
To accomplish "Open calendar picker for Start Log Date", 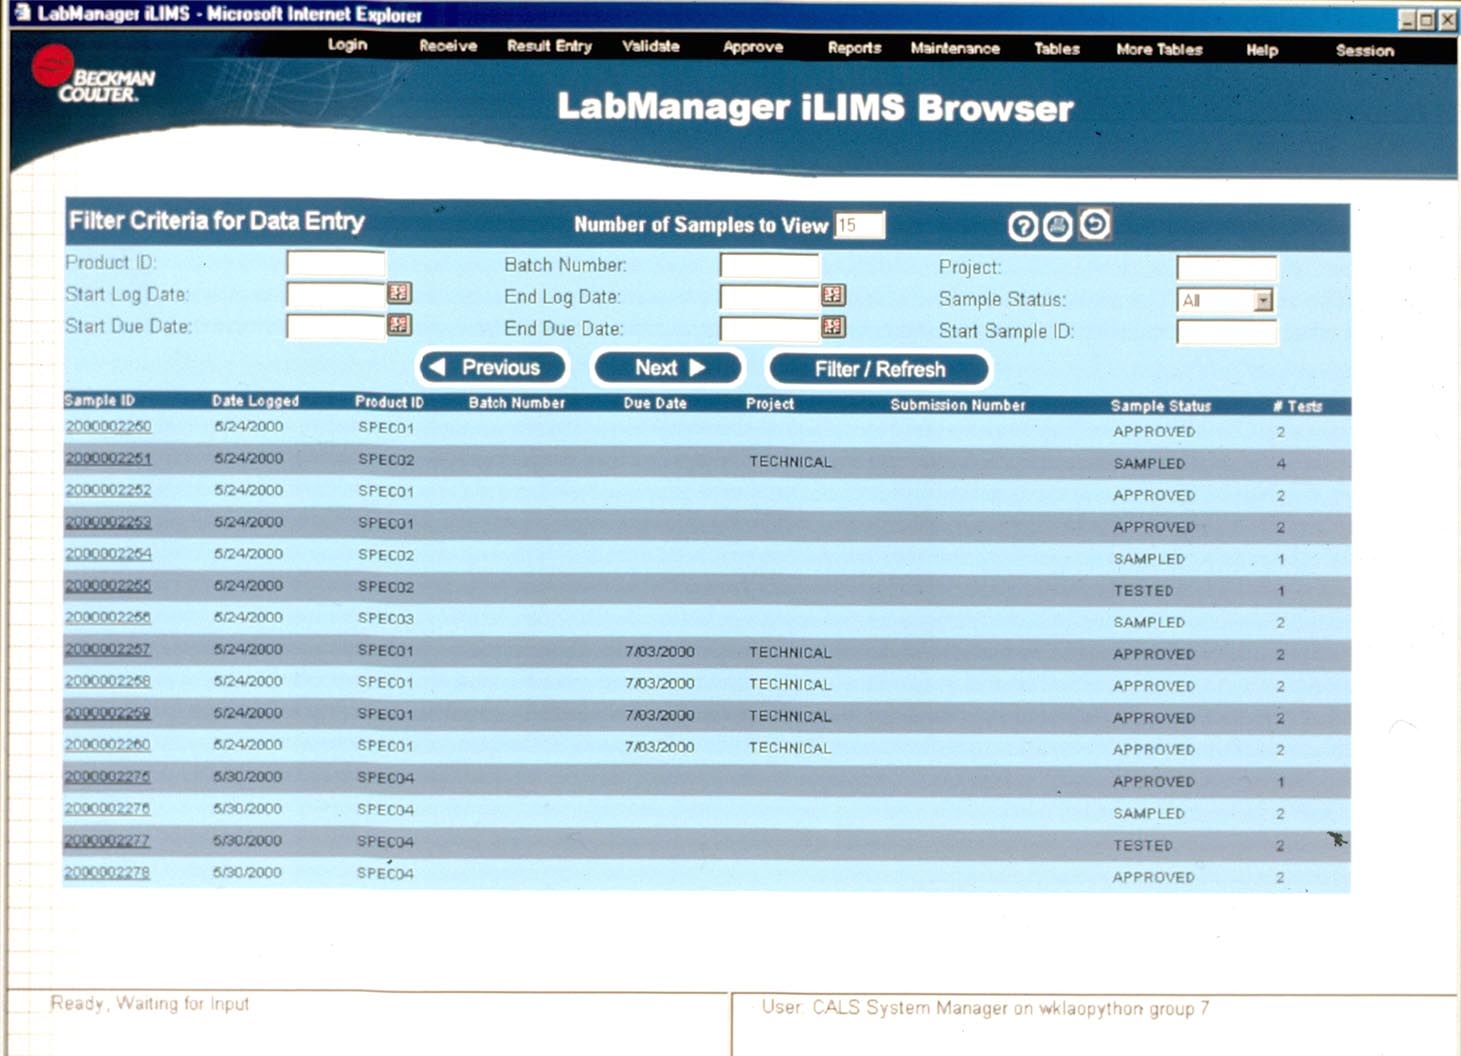I will pos(399,293).
